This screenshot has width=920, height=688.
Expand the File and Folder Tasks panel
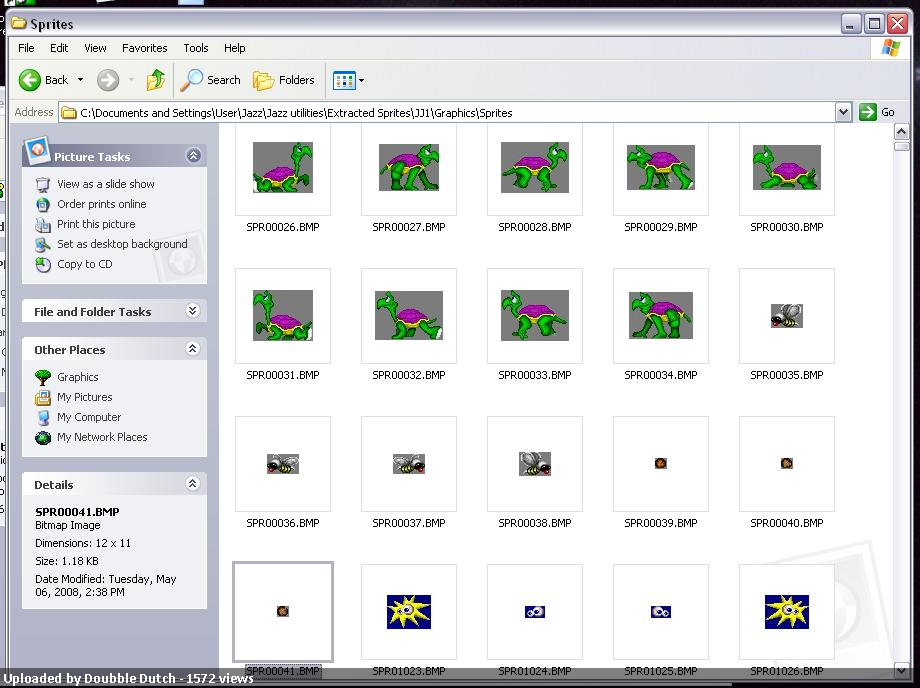193,312
